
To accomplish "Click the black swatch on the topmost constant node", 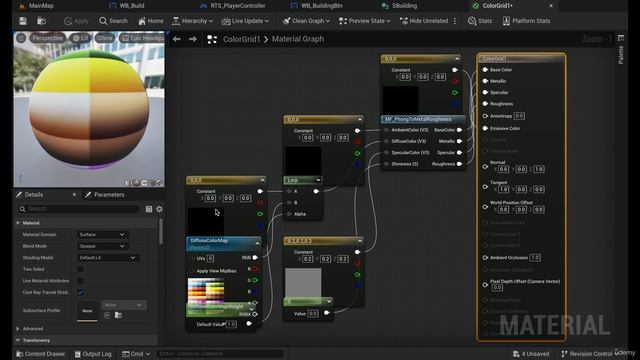I will tap(400, 100).
